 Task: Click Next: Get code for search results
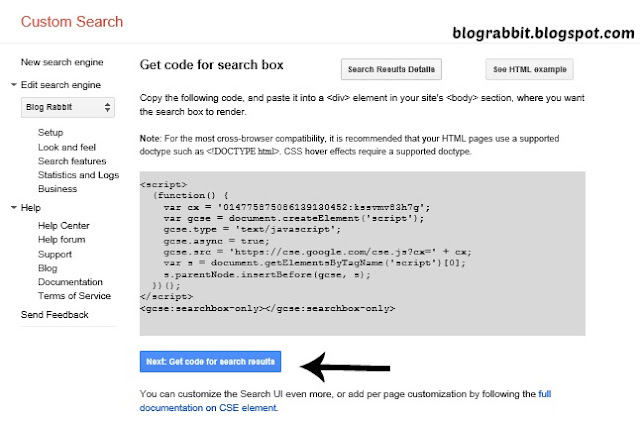pyautogui.click(x=210, y=361)
